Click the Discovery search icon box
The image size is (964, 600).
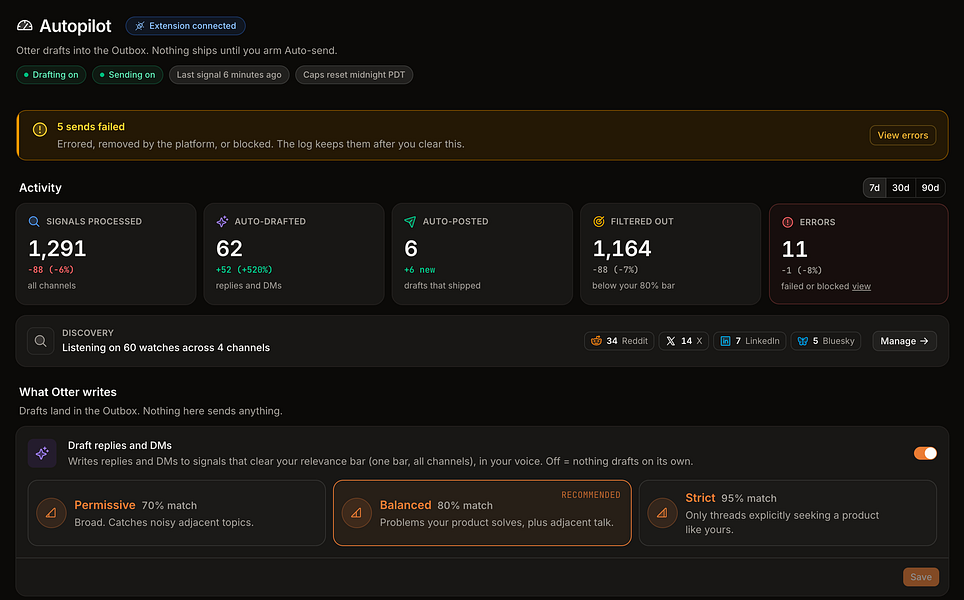pyautogui.click(x=41, y=341)
